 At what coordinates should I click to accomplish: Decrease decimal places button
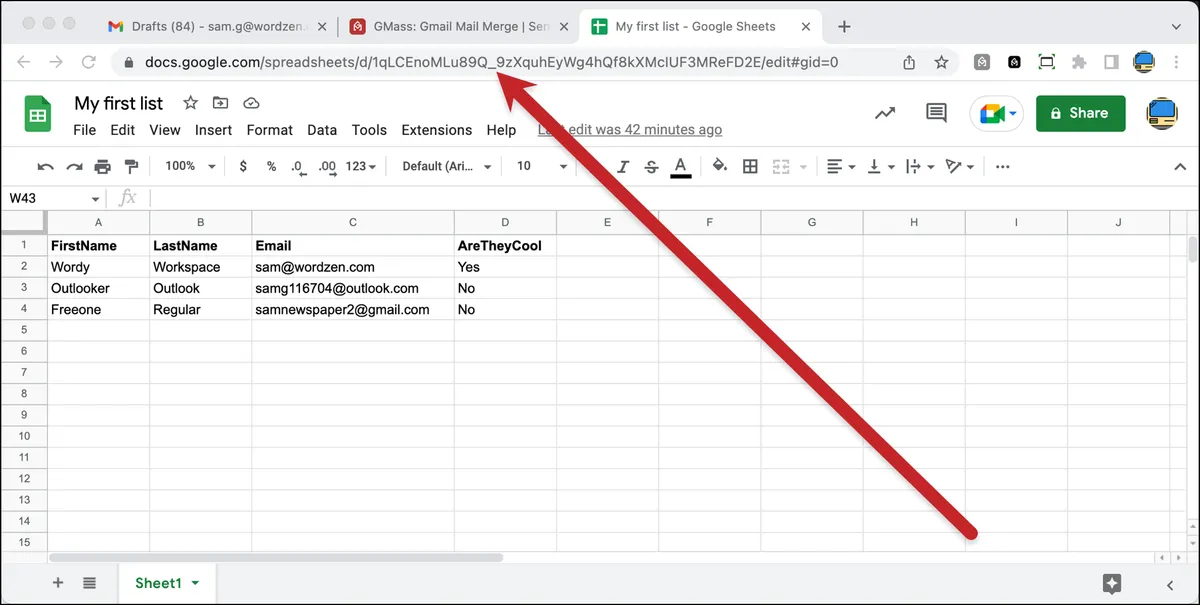point(298,167)
